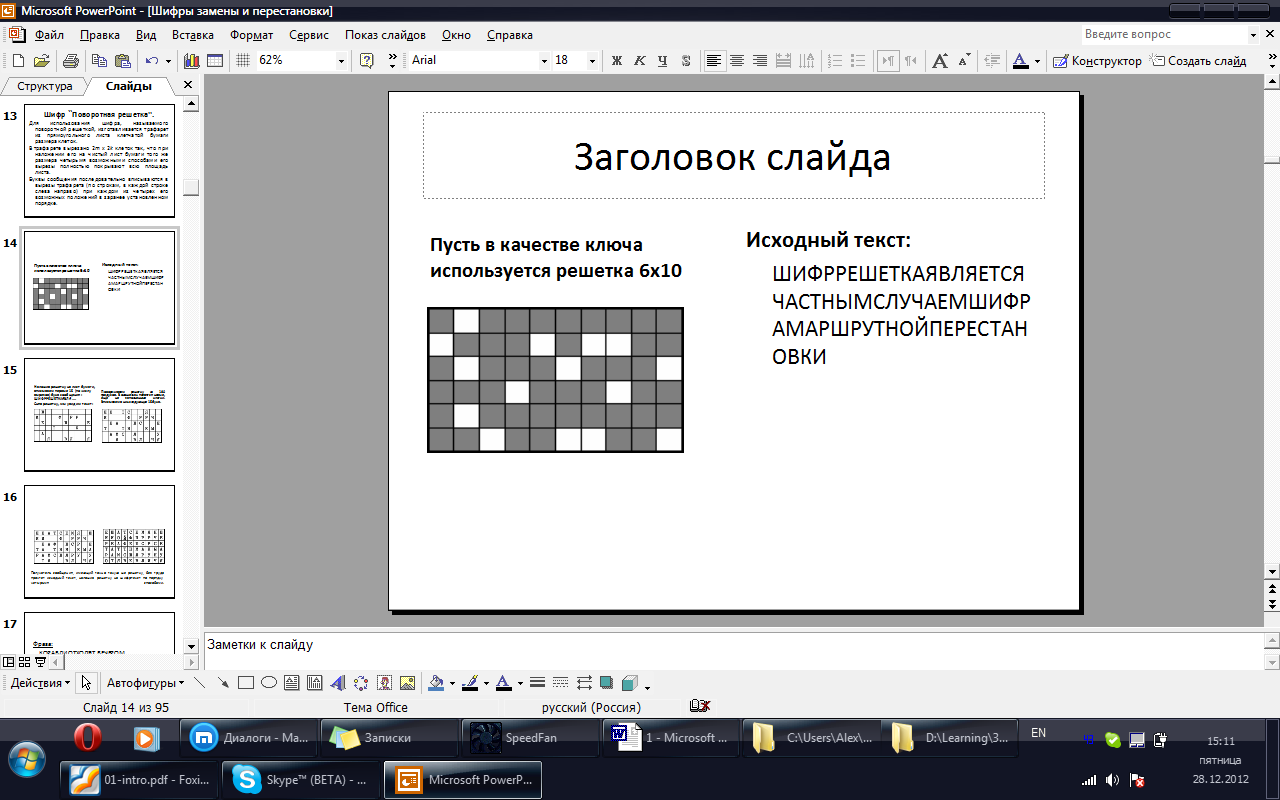Screen dimensions: 1280x800
Task: Click the Copy icon in toolbar
Action: [x=98, y=60]
